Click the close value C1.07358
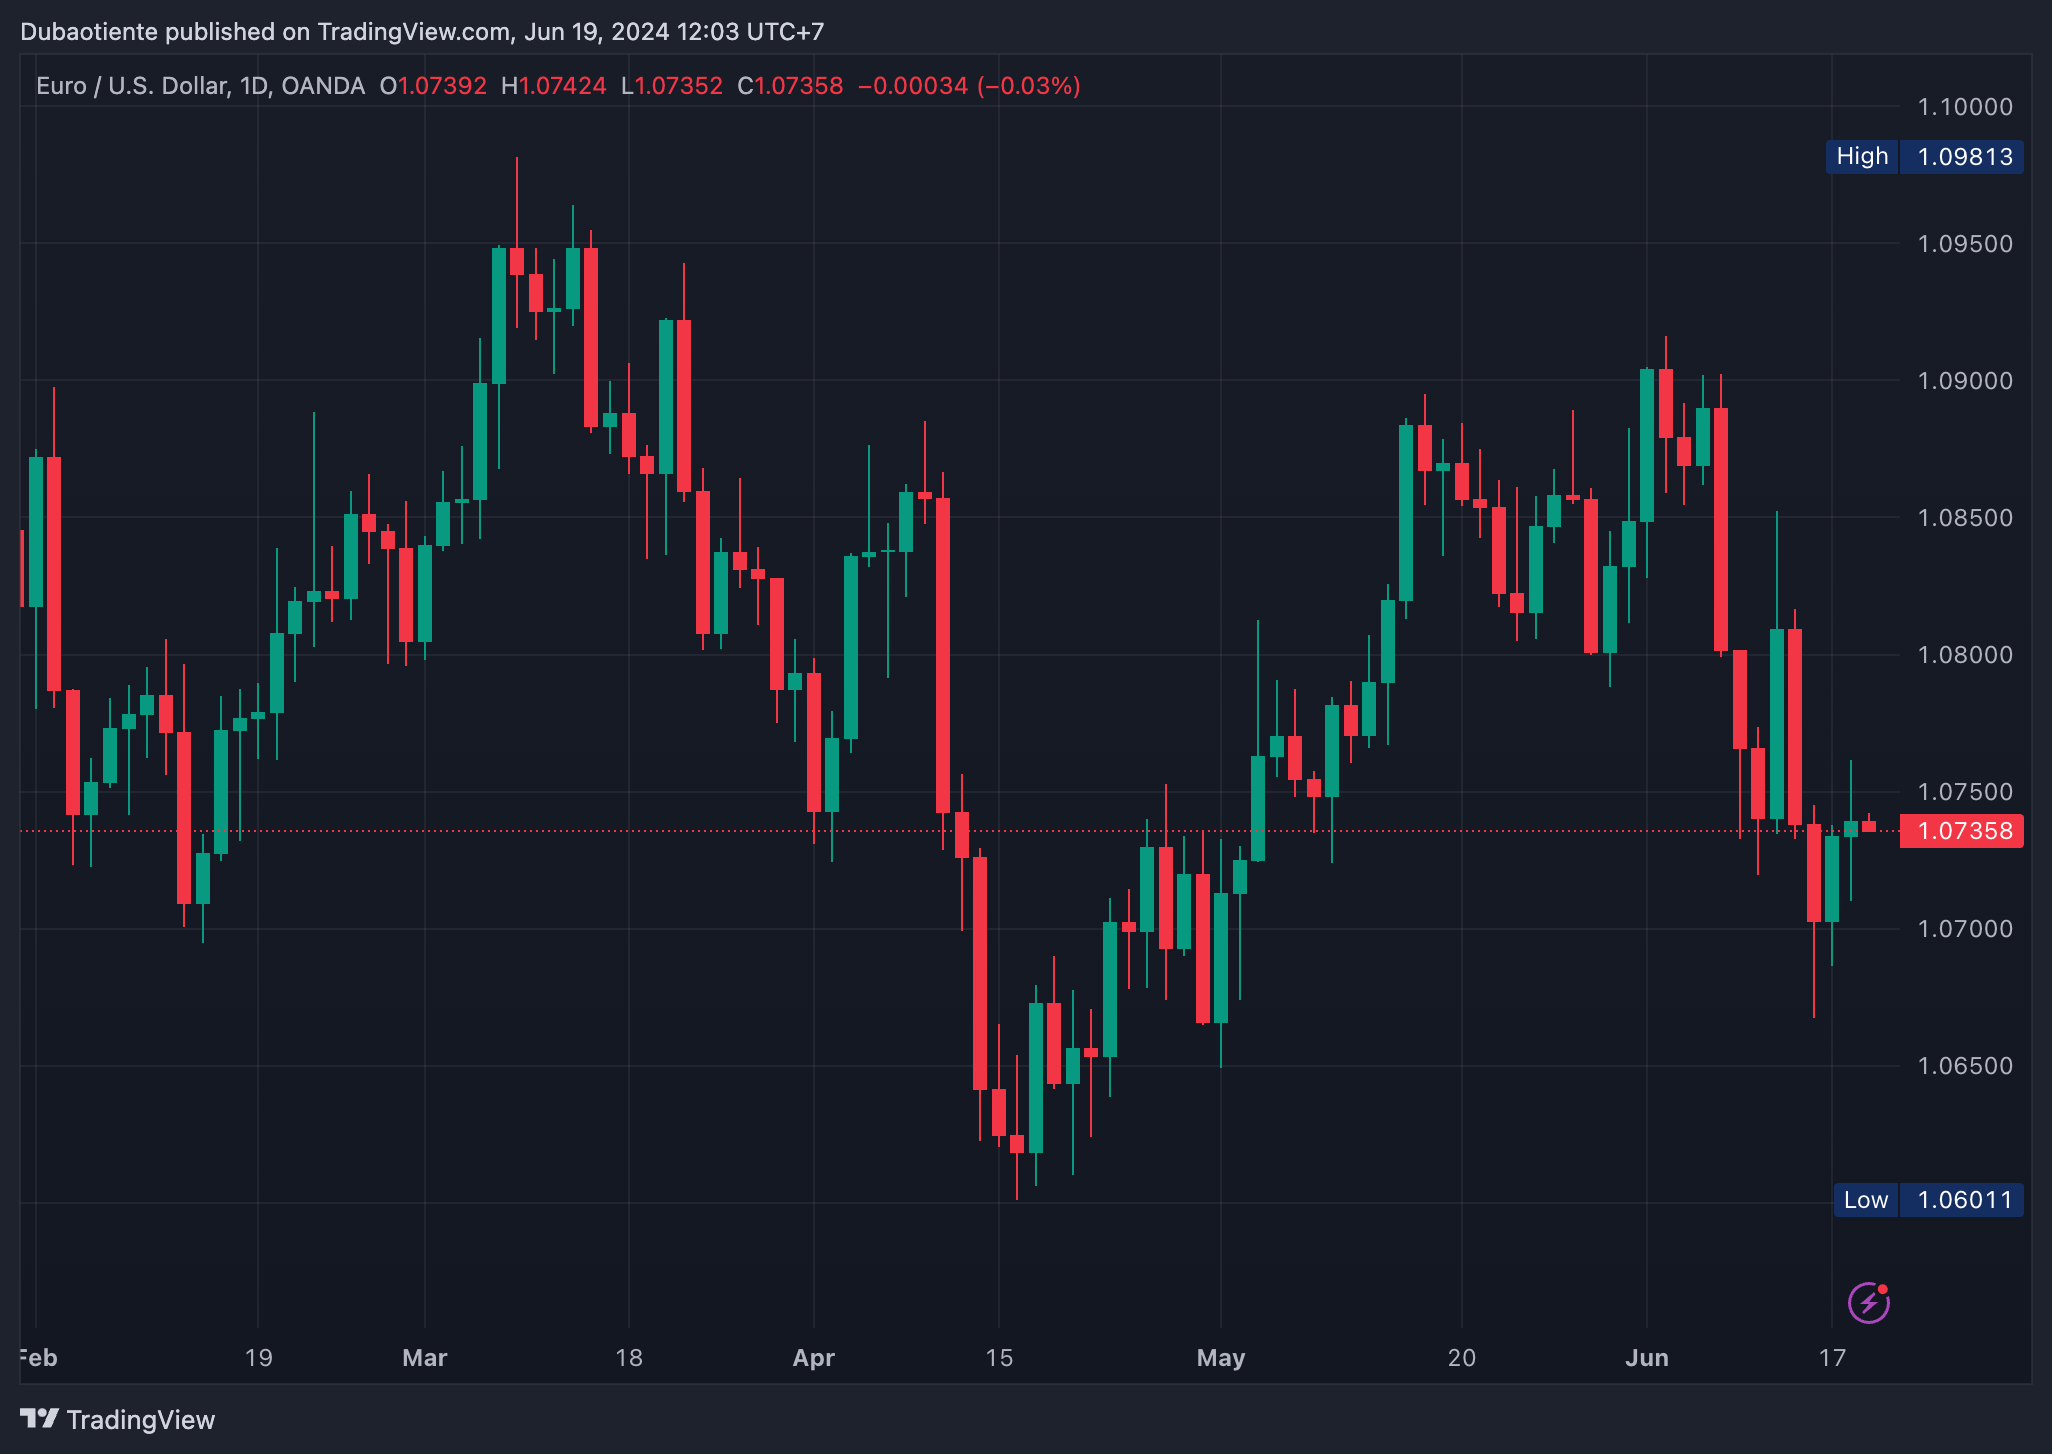This screenshot has width=2052, height=1454. click(790, 86)
